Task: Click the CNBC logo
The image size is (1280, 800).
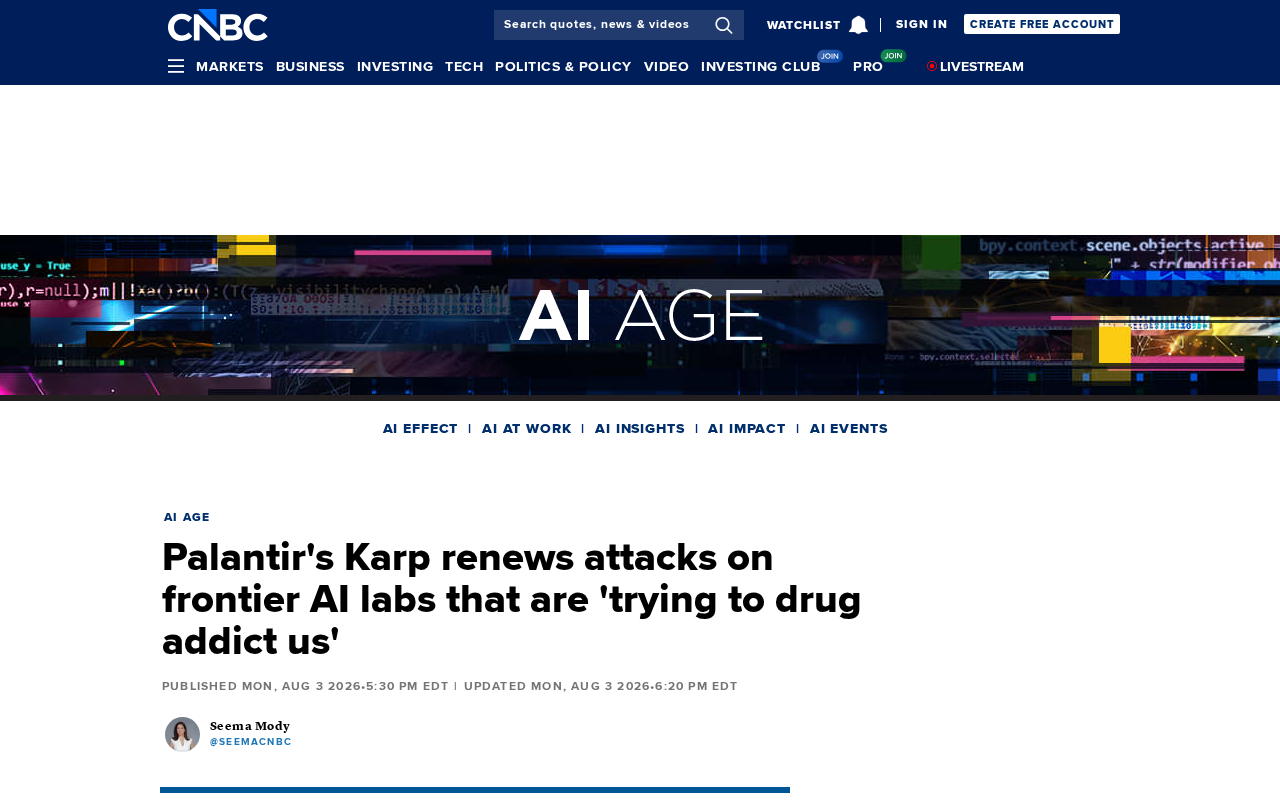Action: [x=217, y=25]
